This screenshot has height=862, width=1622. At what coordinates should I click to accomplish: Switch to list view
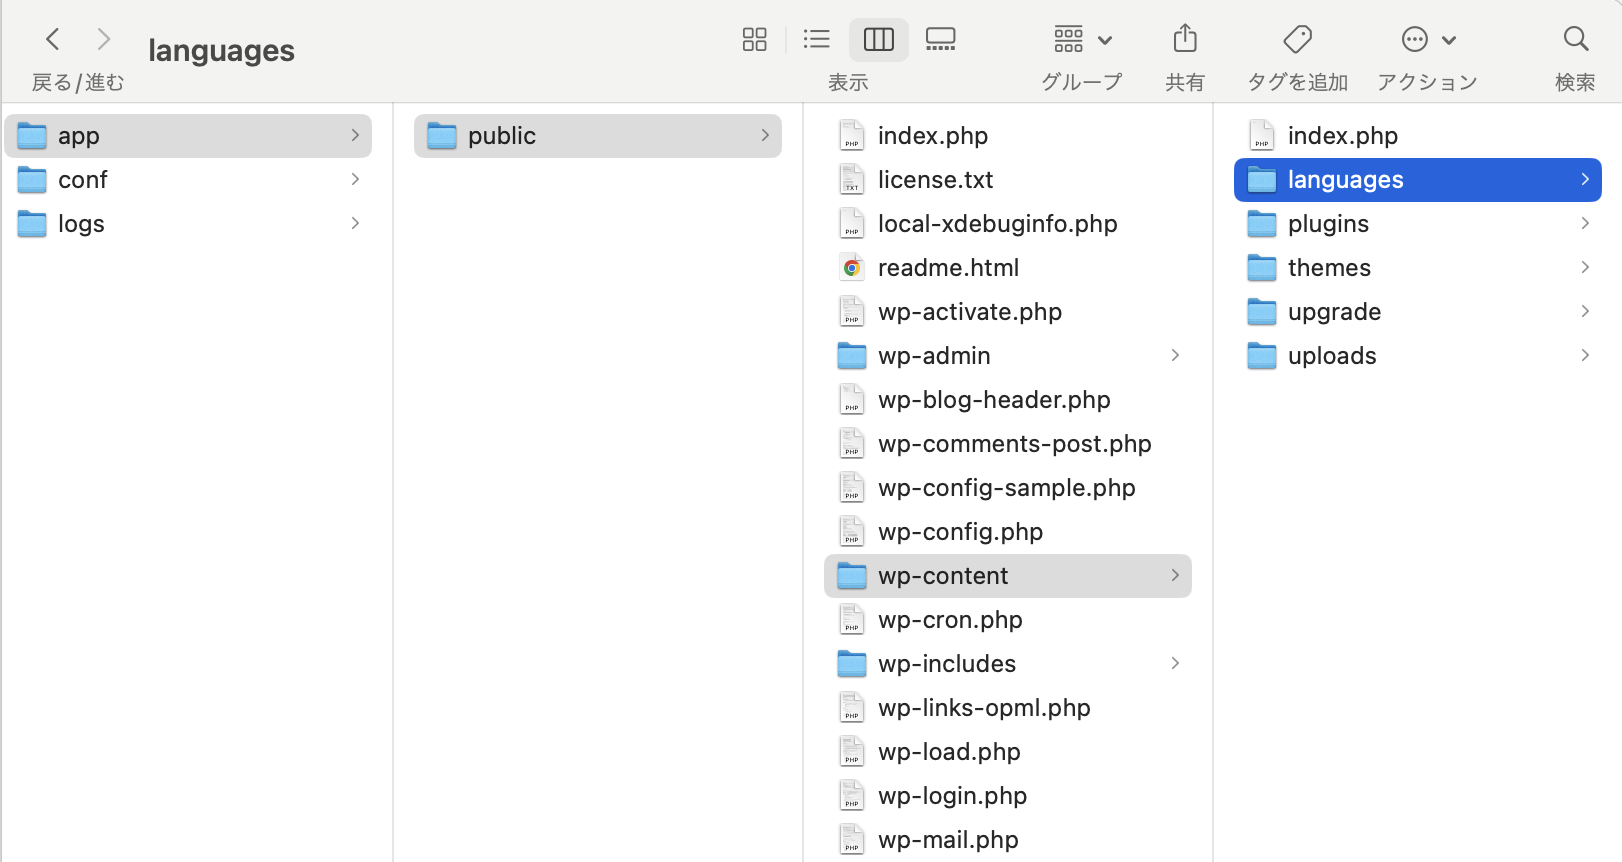pyautogui.click(x=816, y=40)
